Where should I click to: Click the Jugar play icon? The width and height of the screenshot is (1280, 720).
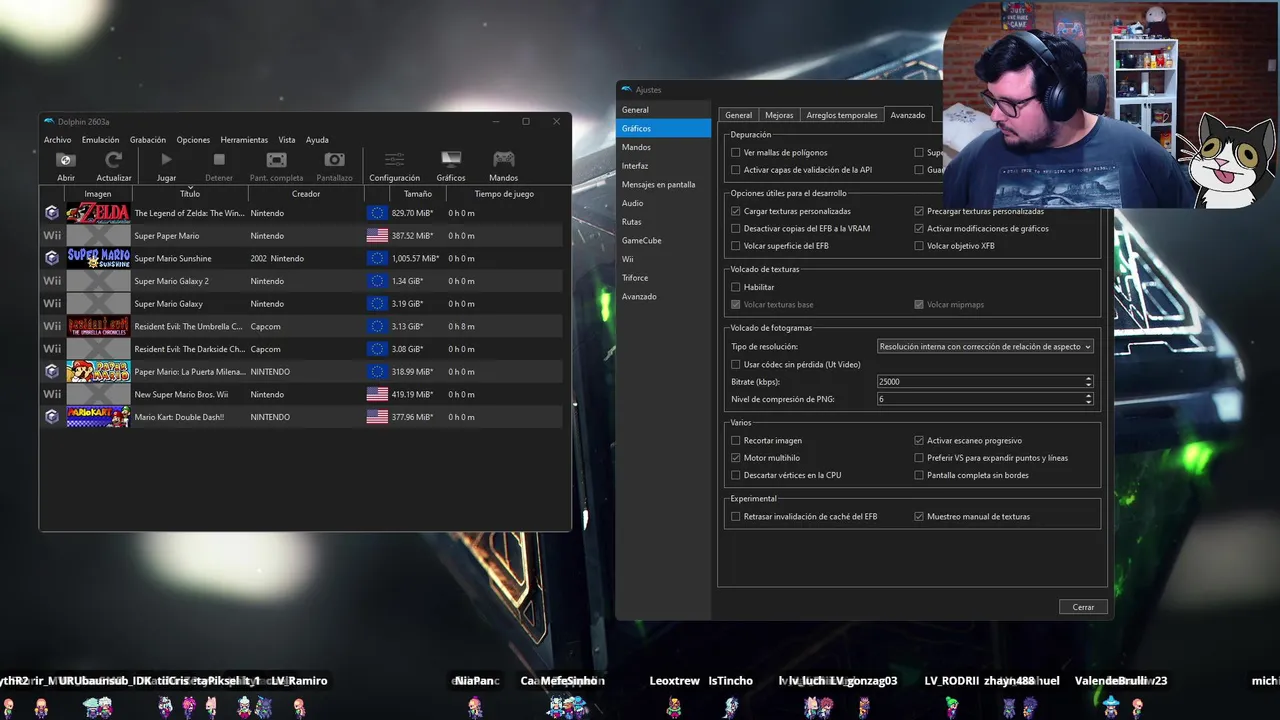click(166, 160)
